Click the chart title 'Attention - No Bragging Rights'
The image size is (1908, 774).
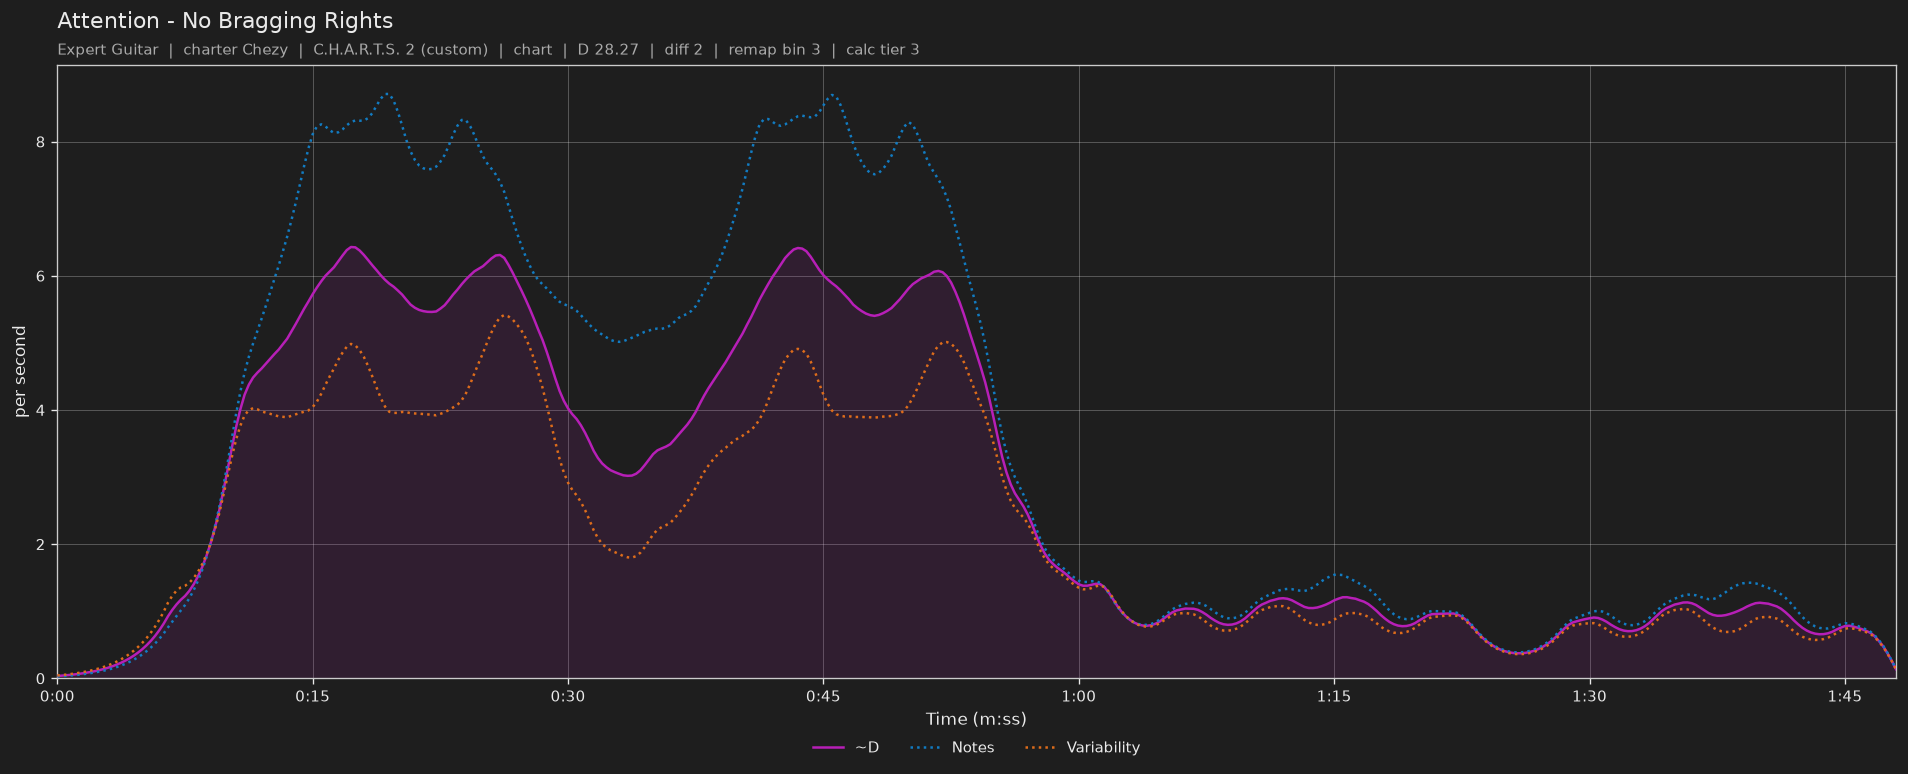tap(225, 21)
